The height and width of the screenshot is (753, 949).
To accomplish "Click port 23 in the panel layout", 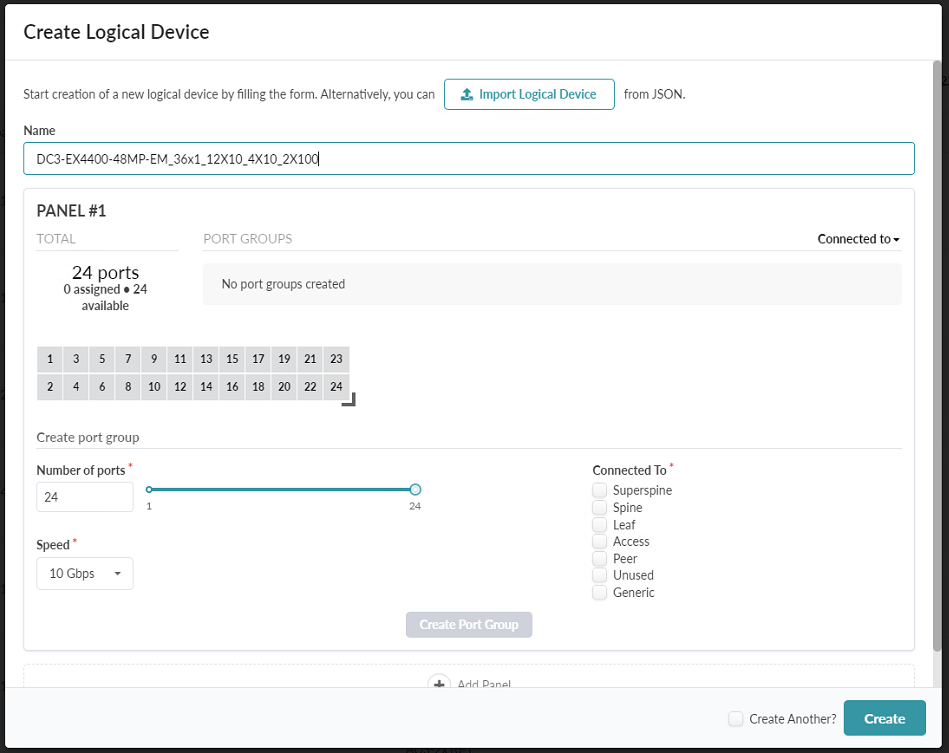I will [336, 359].
